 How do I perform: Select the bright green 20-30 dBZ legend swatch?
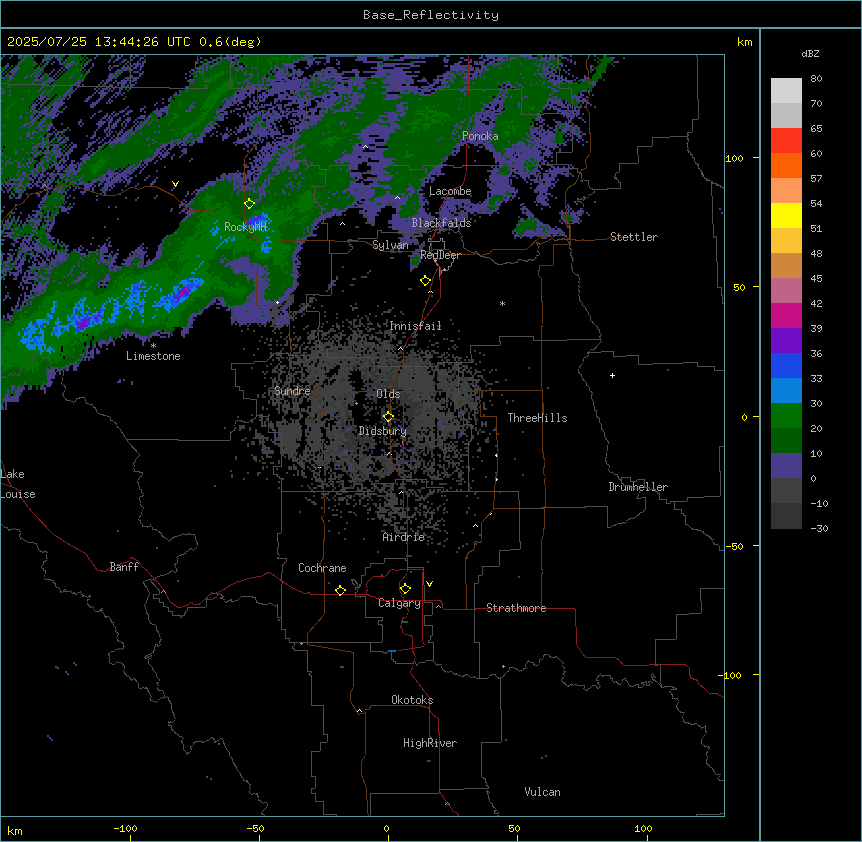(x=786, y=416)
